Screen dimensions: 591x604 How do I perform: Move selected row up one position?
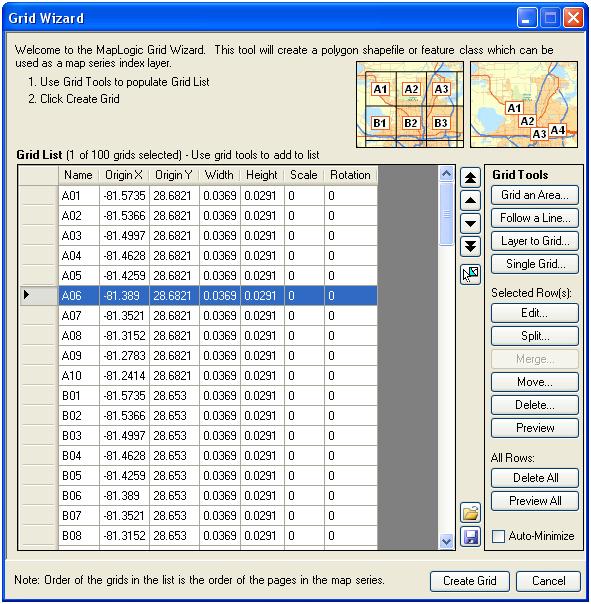[470, 201]
